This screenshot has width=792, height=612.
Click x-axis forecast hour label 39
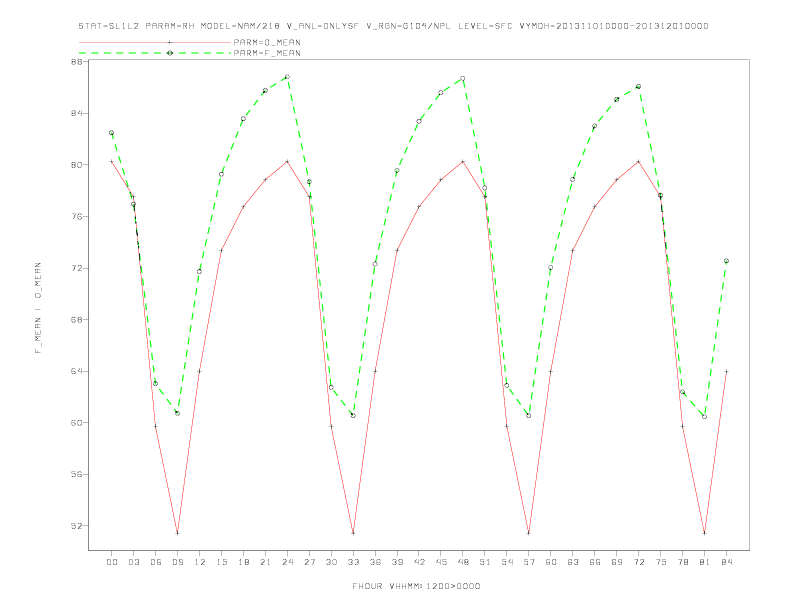point(397,562)
